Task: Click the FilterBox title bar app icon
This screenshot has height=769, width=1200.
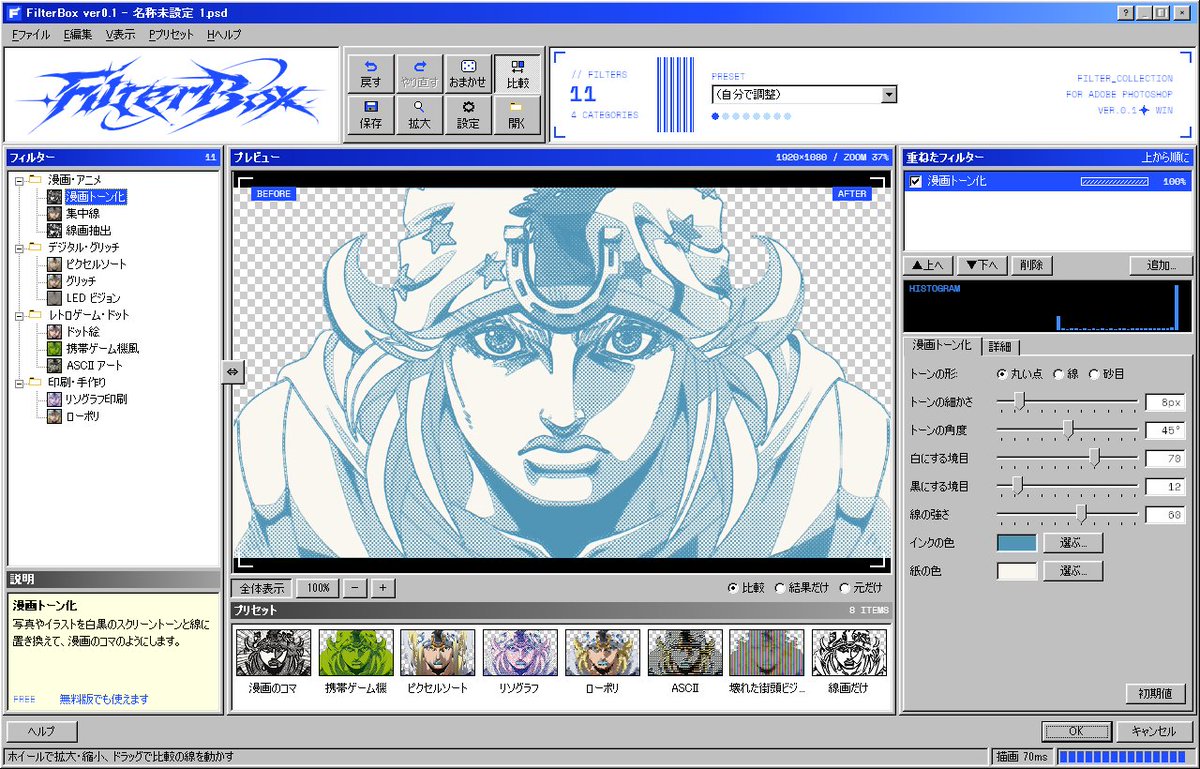Action: coord(13,13)
